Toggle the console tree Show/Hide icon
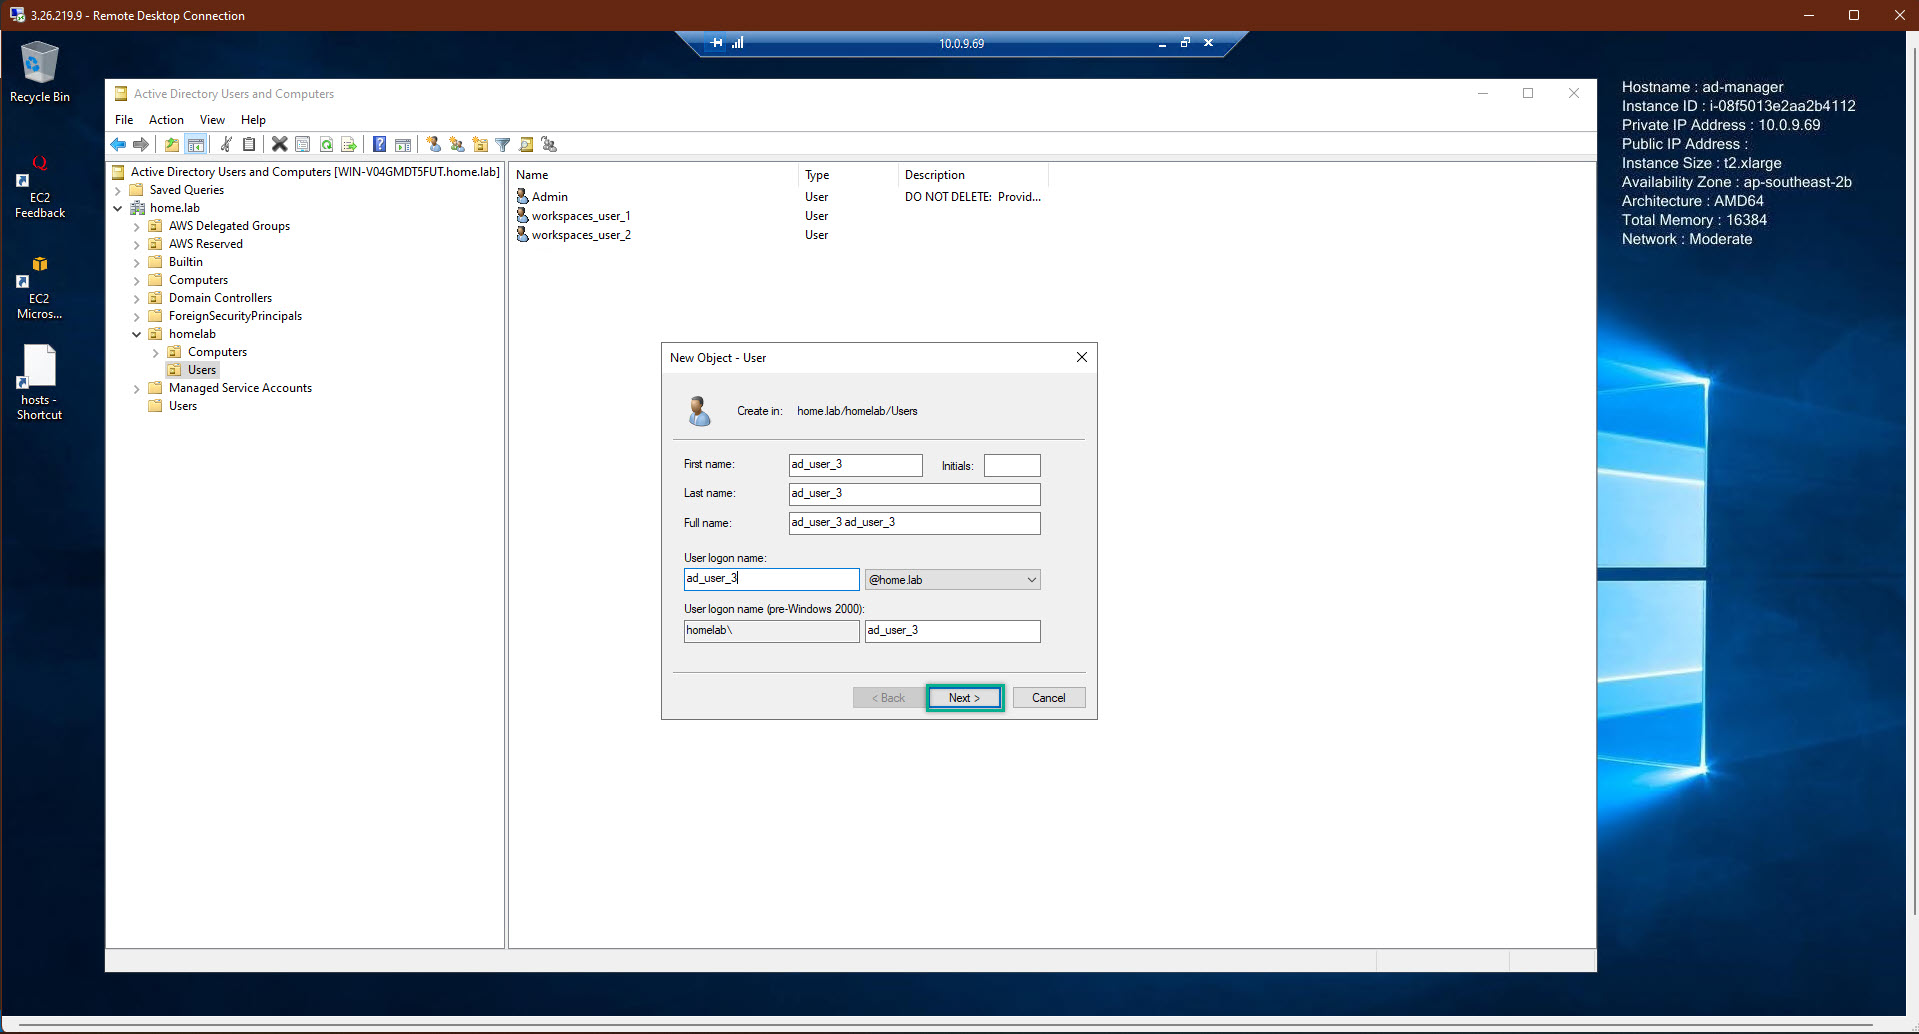Viewport: 1919px width, 1034px height. (196, 144)
